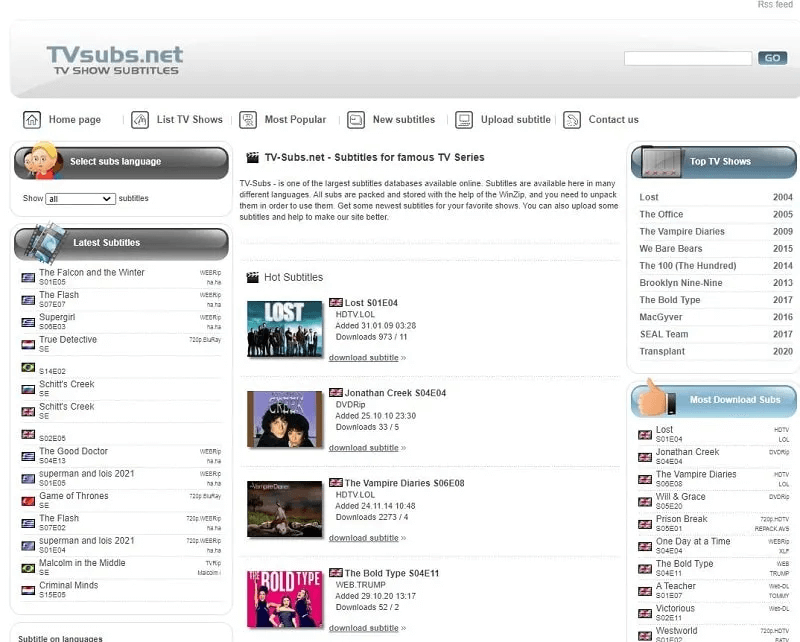
Task: Select SEAL Team in Top TV Shows
Action: (x=664, y=334)
